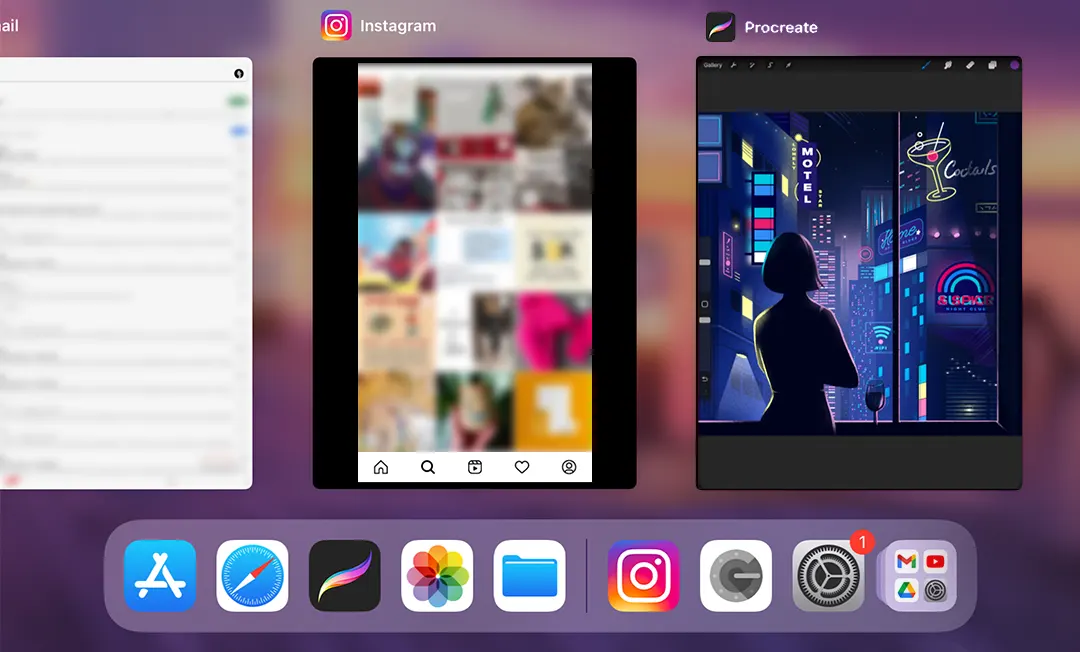Tap the Procreate sidebar modify square button

[705, 304]
